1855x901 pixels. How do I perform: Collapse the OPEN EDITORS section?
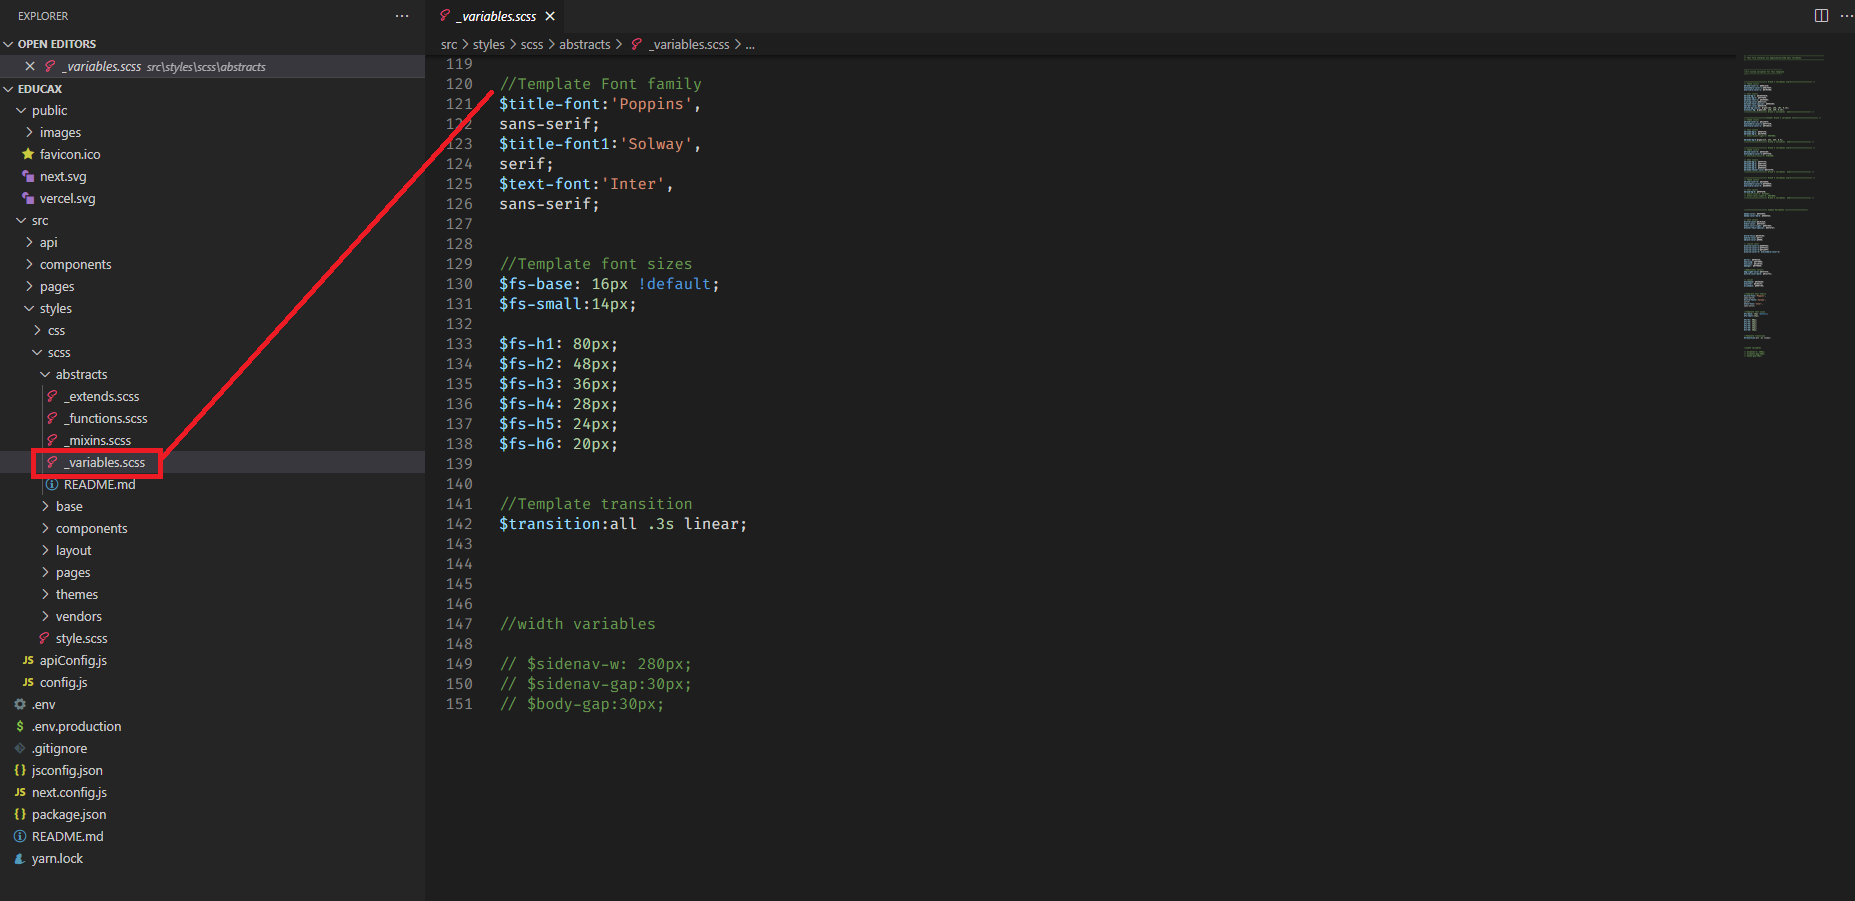click(9, 44)
